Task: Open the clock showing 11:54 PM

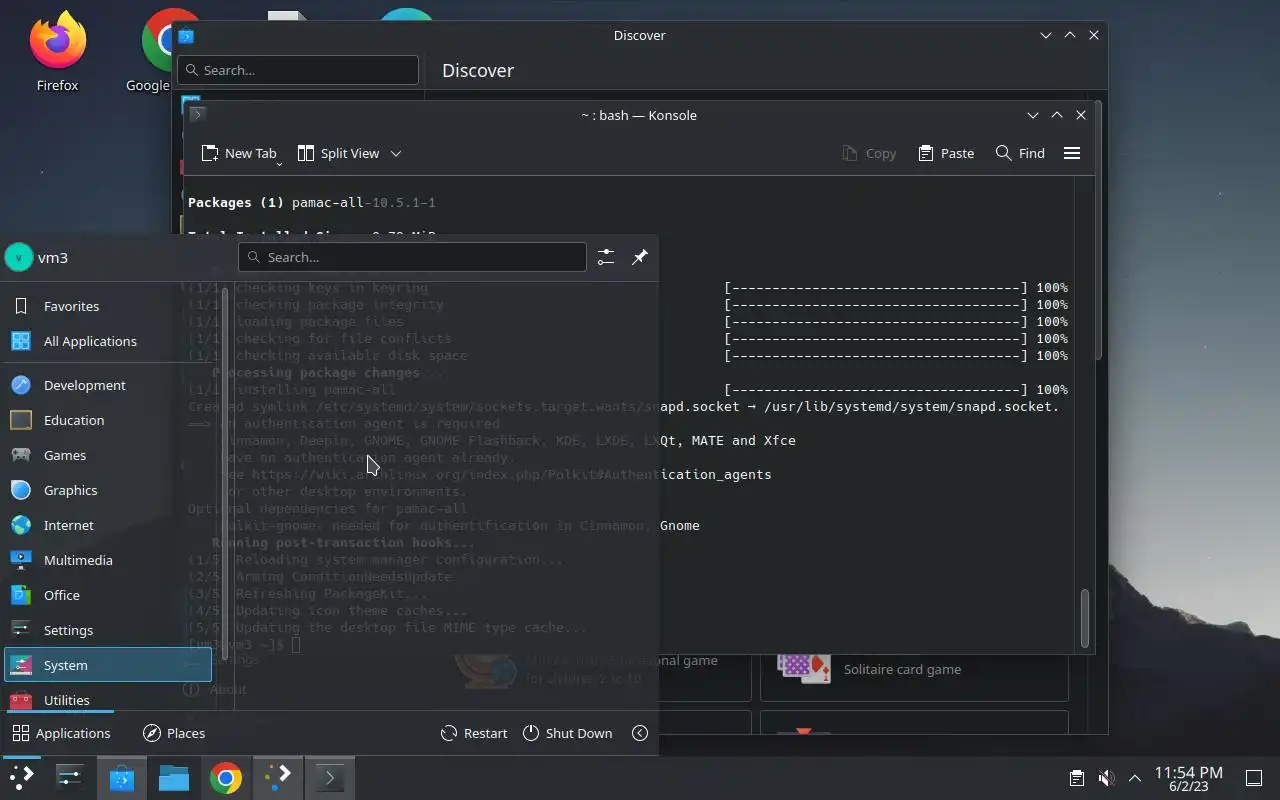Action: pyautogui.click(x=1188, y=778)
